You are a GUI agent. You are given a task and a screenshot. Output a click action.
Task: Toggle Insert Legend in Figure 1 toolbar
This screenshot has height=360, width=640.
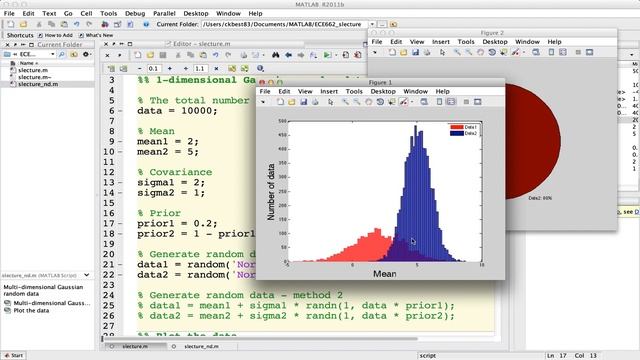tap(451, 102)
